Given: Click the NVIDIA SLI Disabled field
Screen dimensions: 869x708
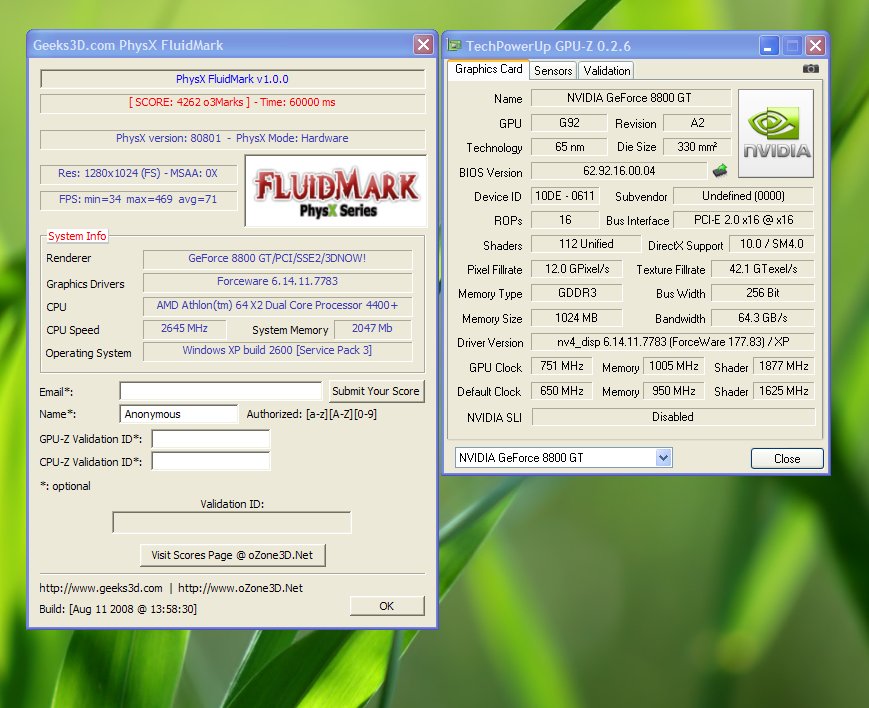Looking at the screenshot, I should [673, 417].
